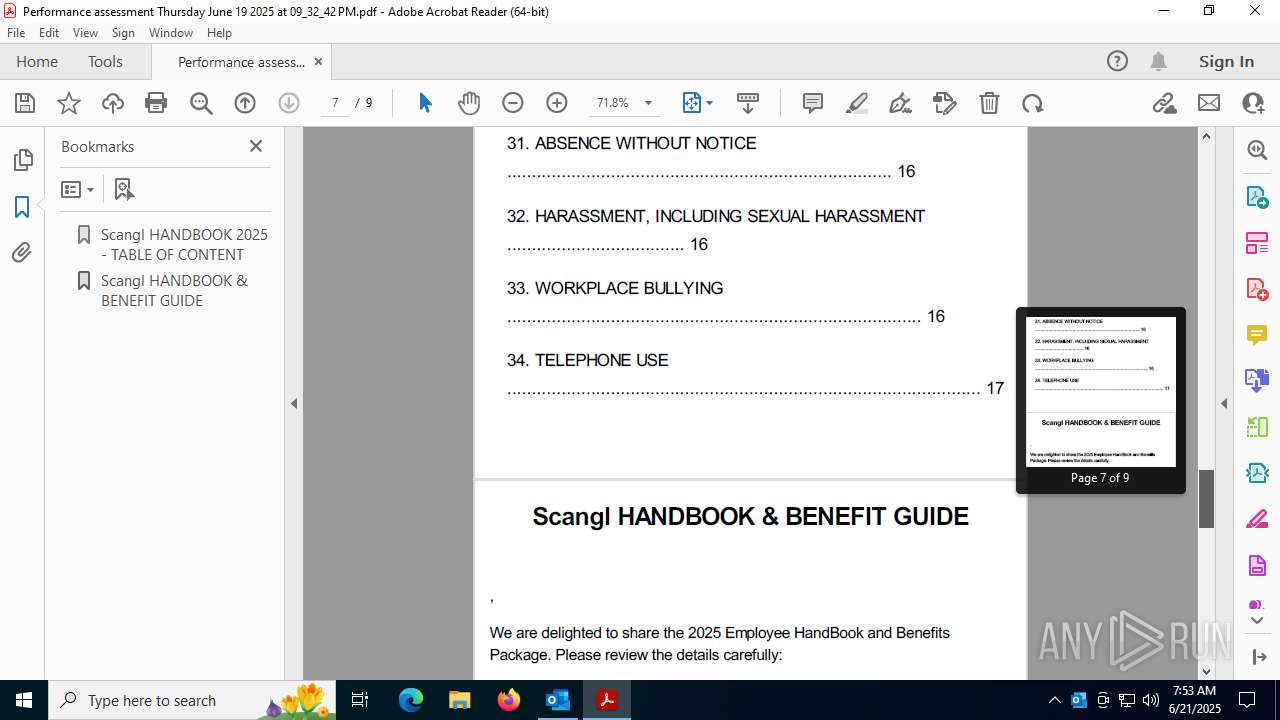Open bookmark options dropdown
Image resolution: width=1280 pixels, height=720 pixels.
(77, 189)
